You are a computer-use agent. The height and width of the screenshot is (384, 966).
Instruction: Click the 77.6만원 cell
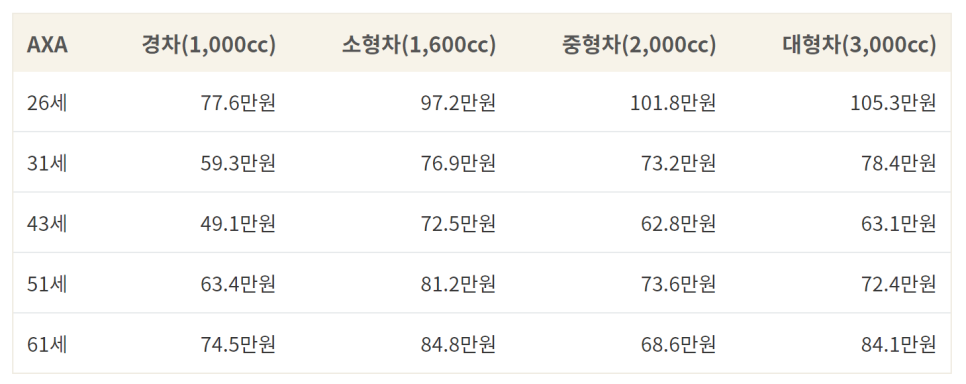[x=238, y=102]
